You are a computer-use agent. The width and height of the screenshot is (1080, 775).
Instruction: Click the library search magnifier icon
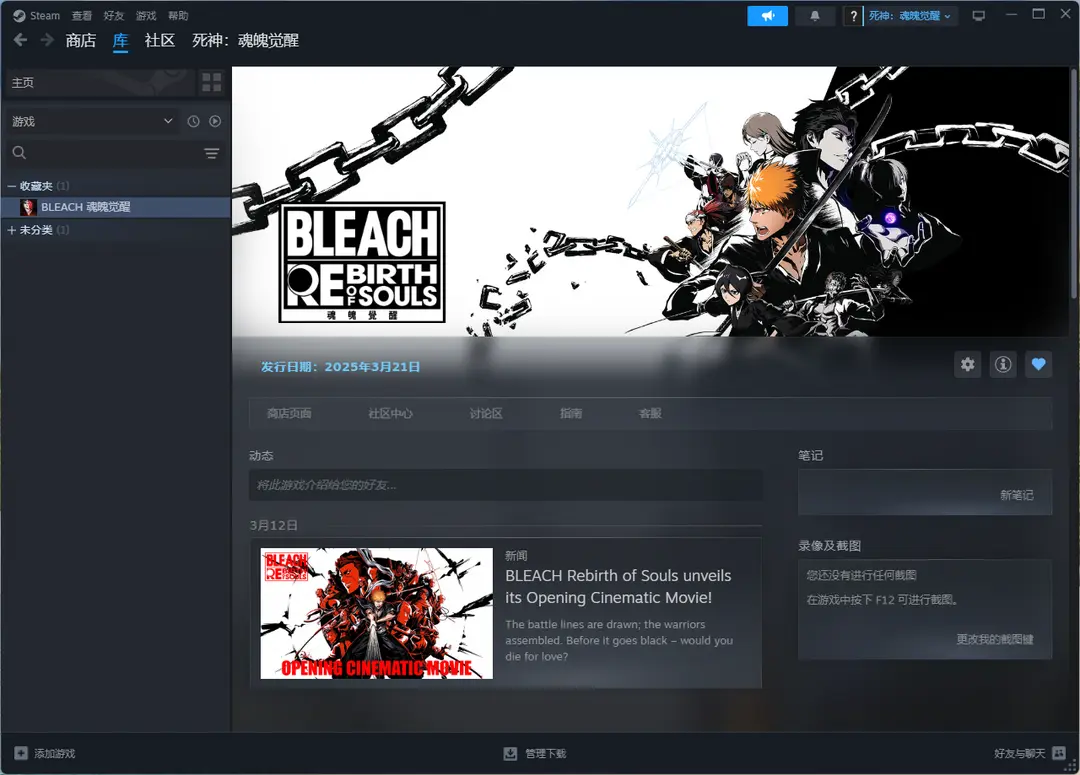(x=19, y=153)
